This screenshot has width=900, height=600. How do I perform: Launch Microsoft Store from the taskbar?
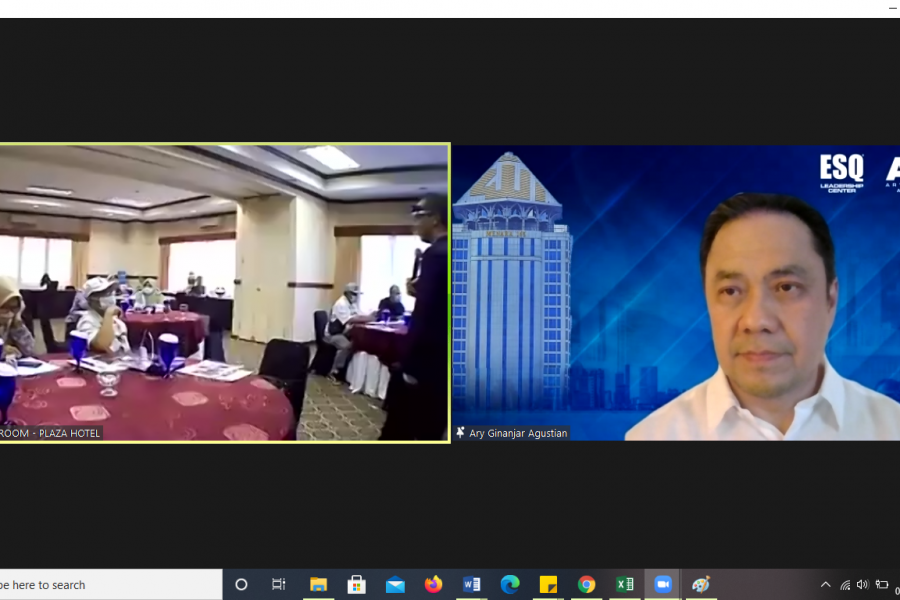coord(356,585)
